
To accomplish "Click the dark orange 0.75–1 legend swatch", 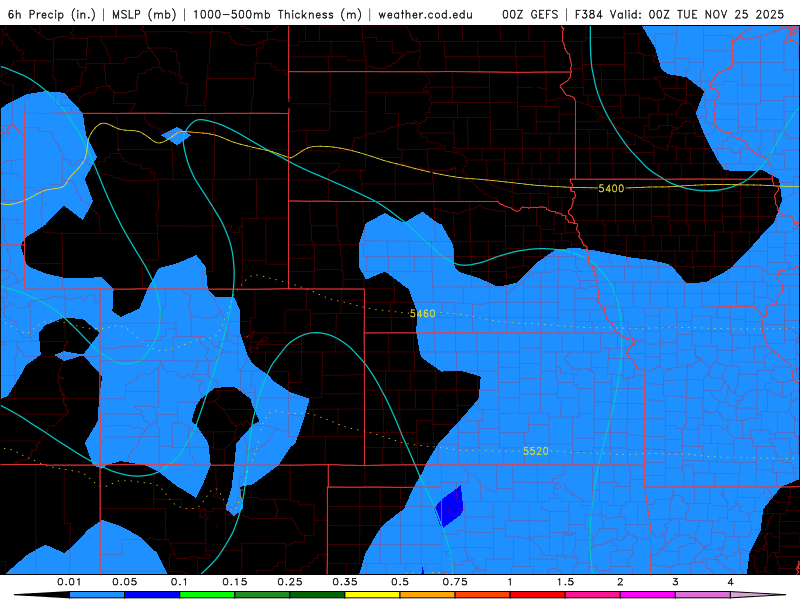I will tap(483, 595).
